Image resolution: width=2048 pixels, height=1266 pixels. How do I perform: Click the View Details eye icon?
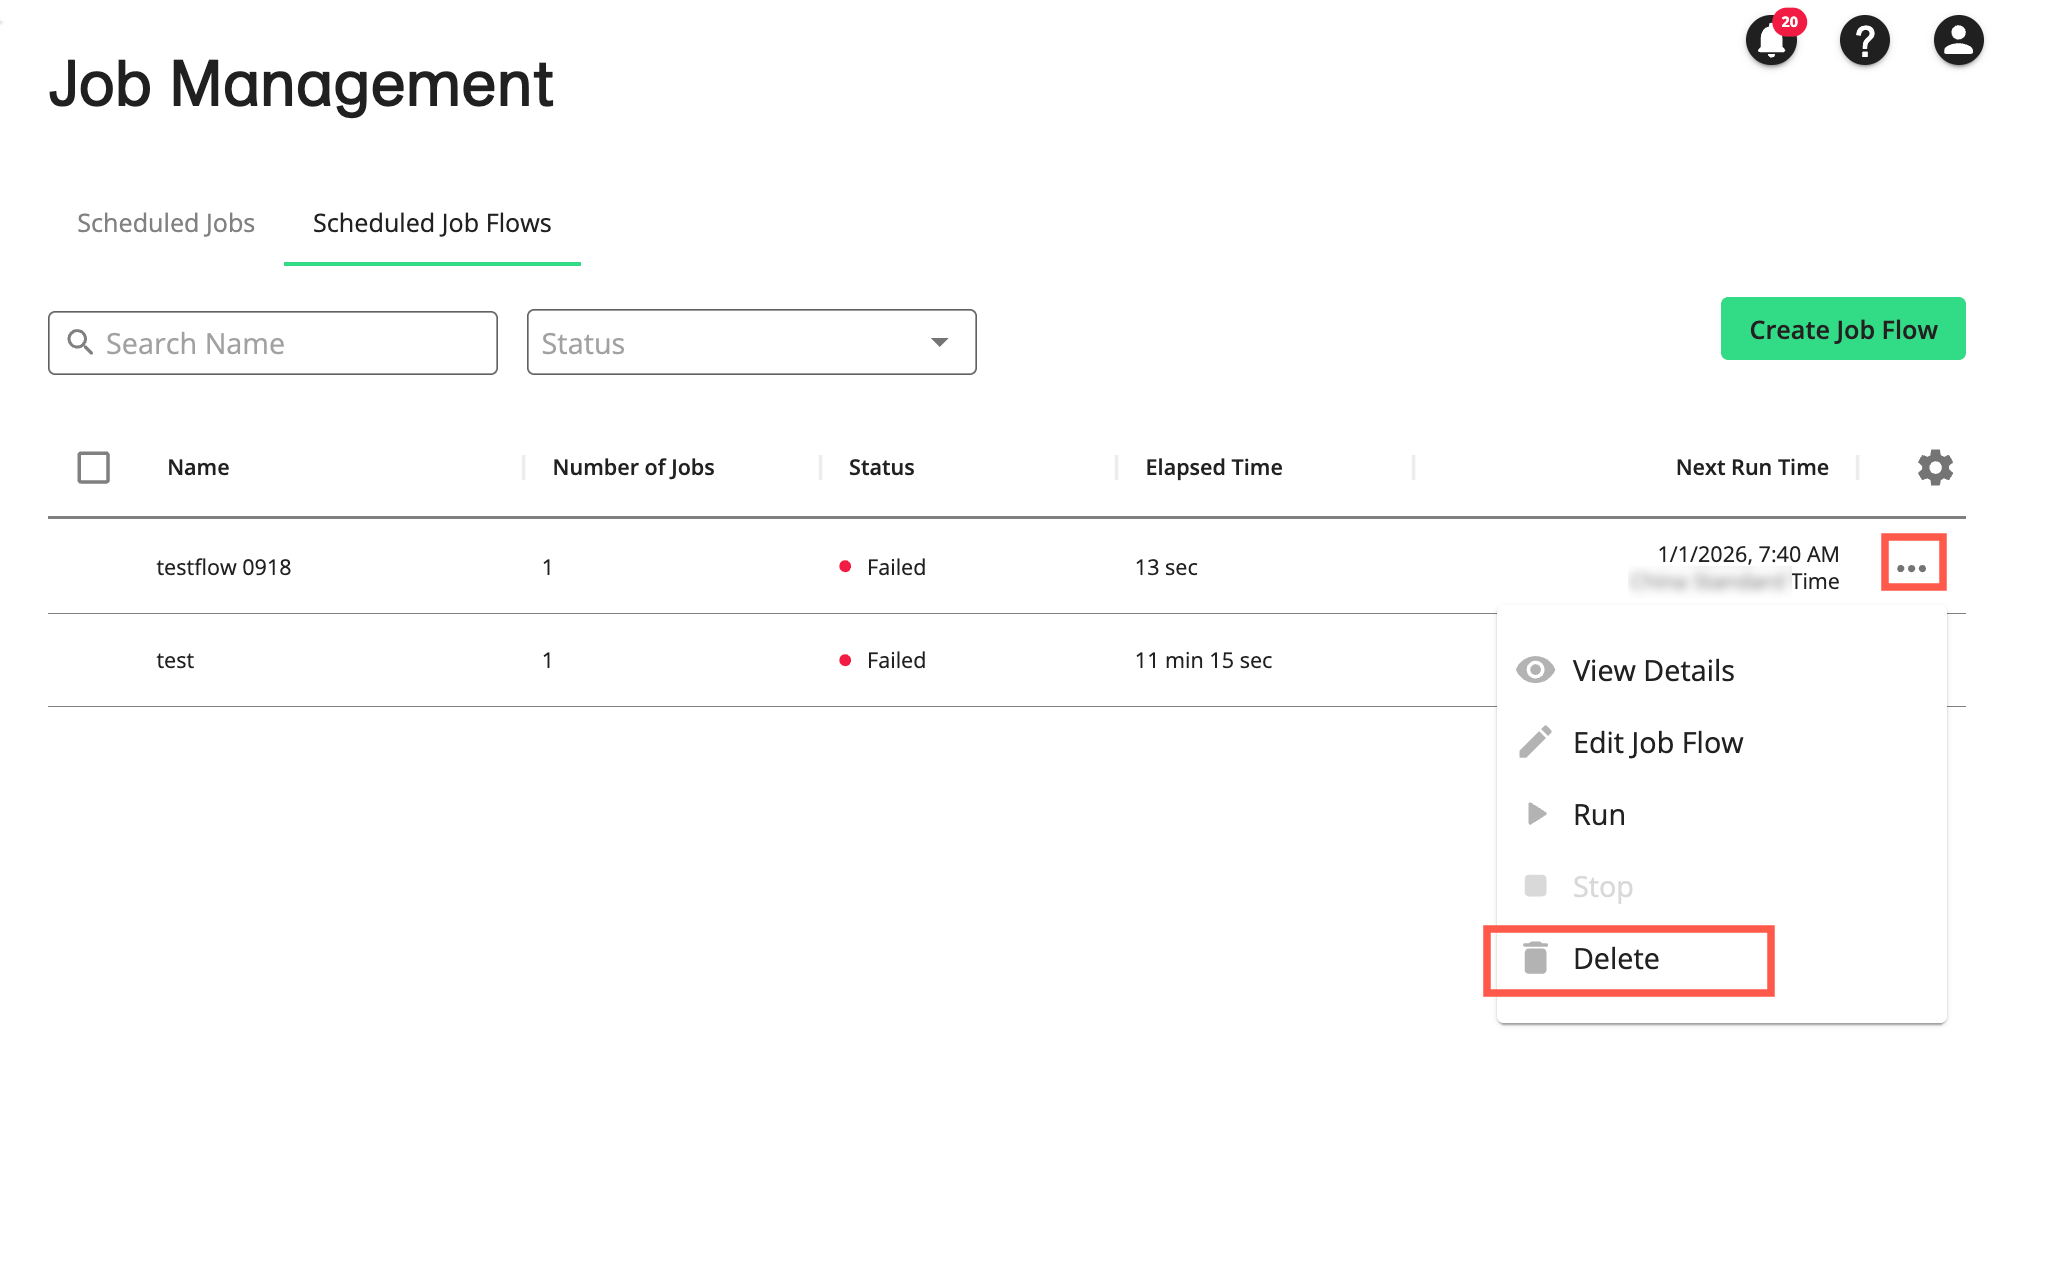(x=1535, y=670)
